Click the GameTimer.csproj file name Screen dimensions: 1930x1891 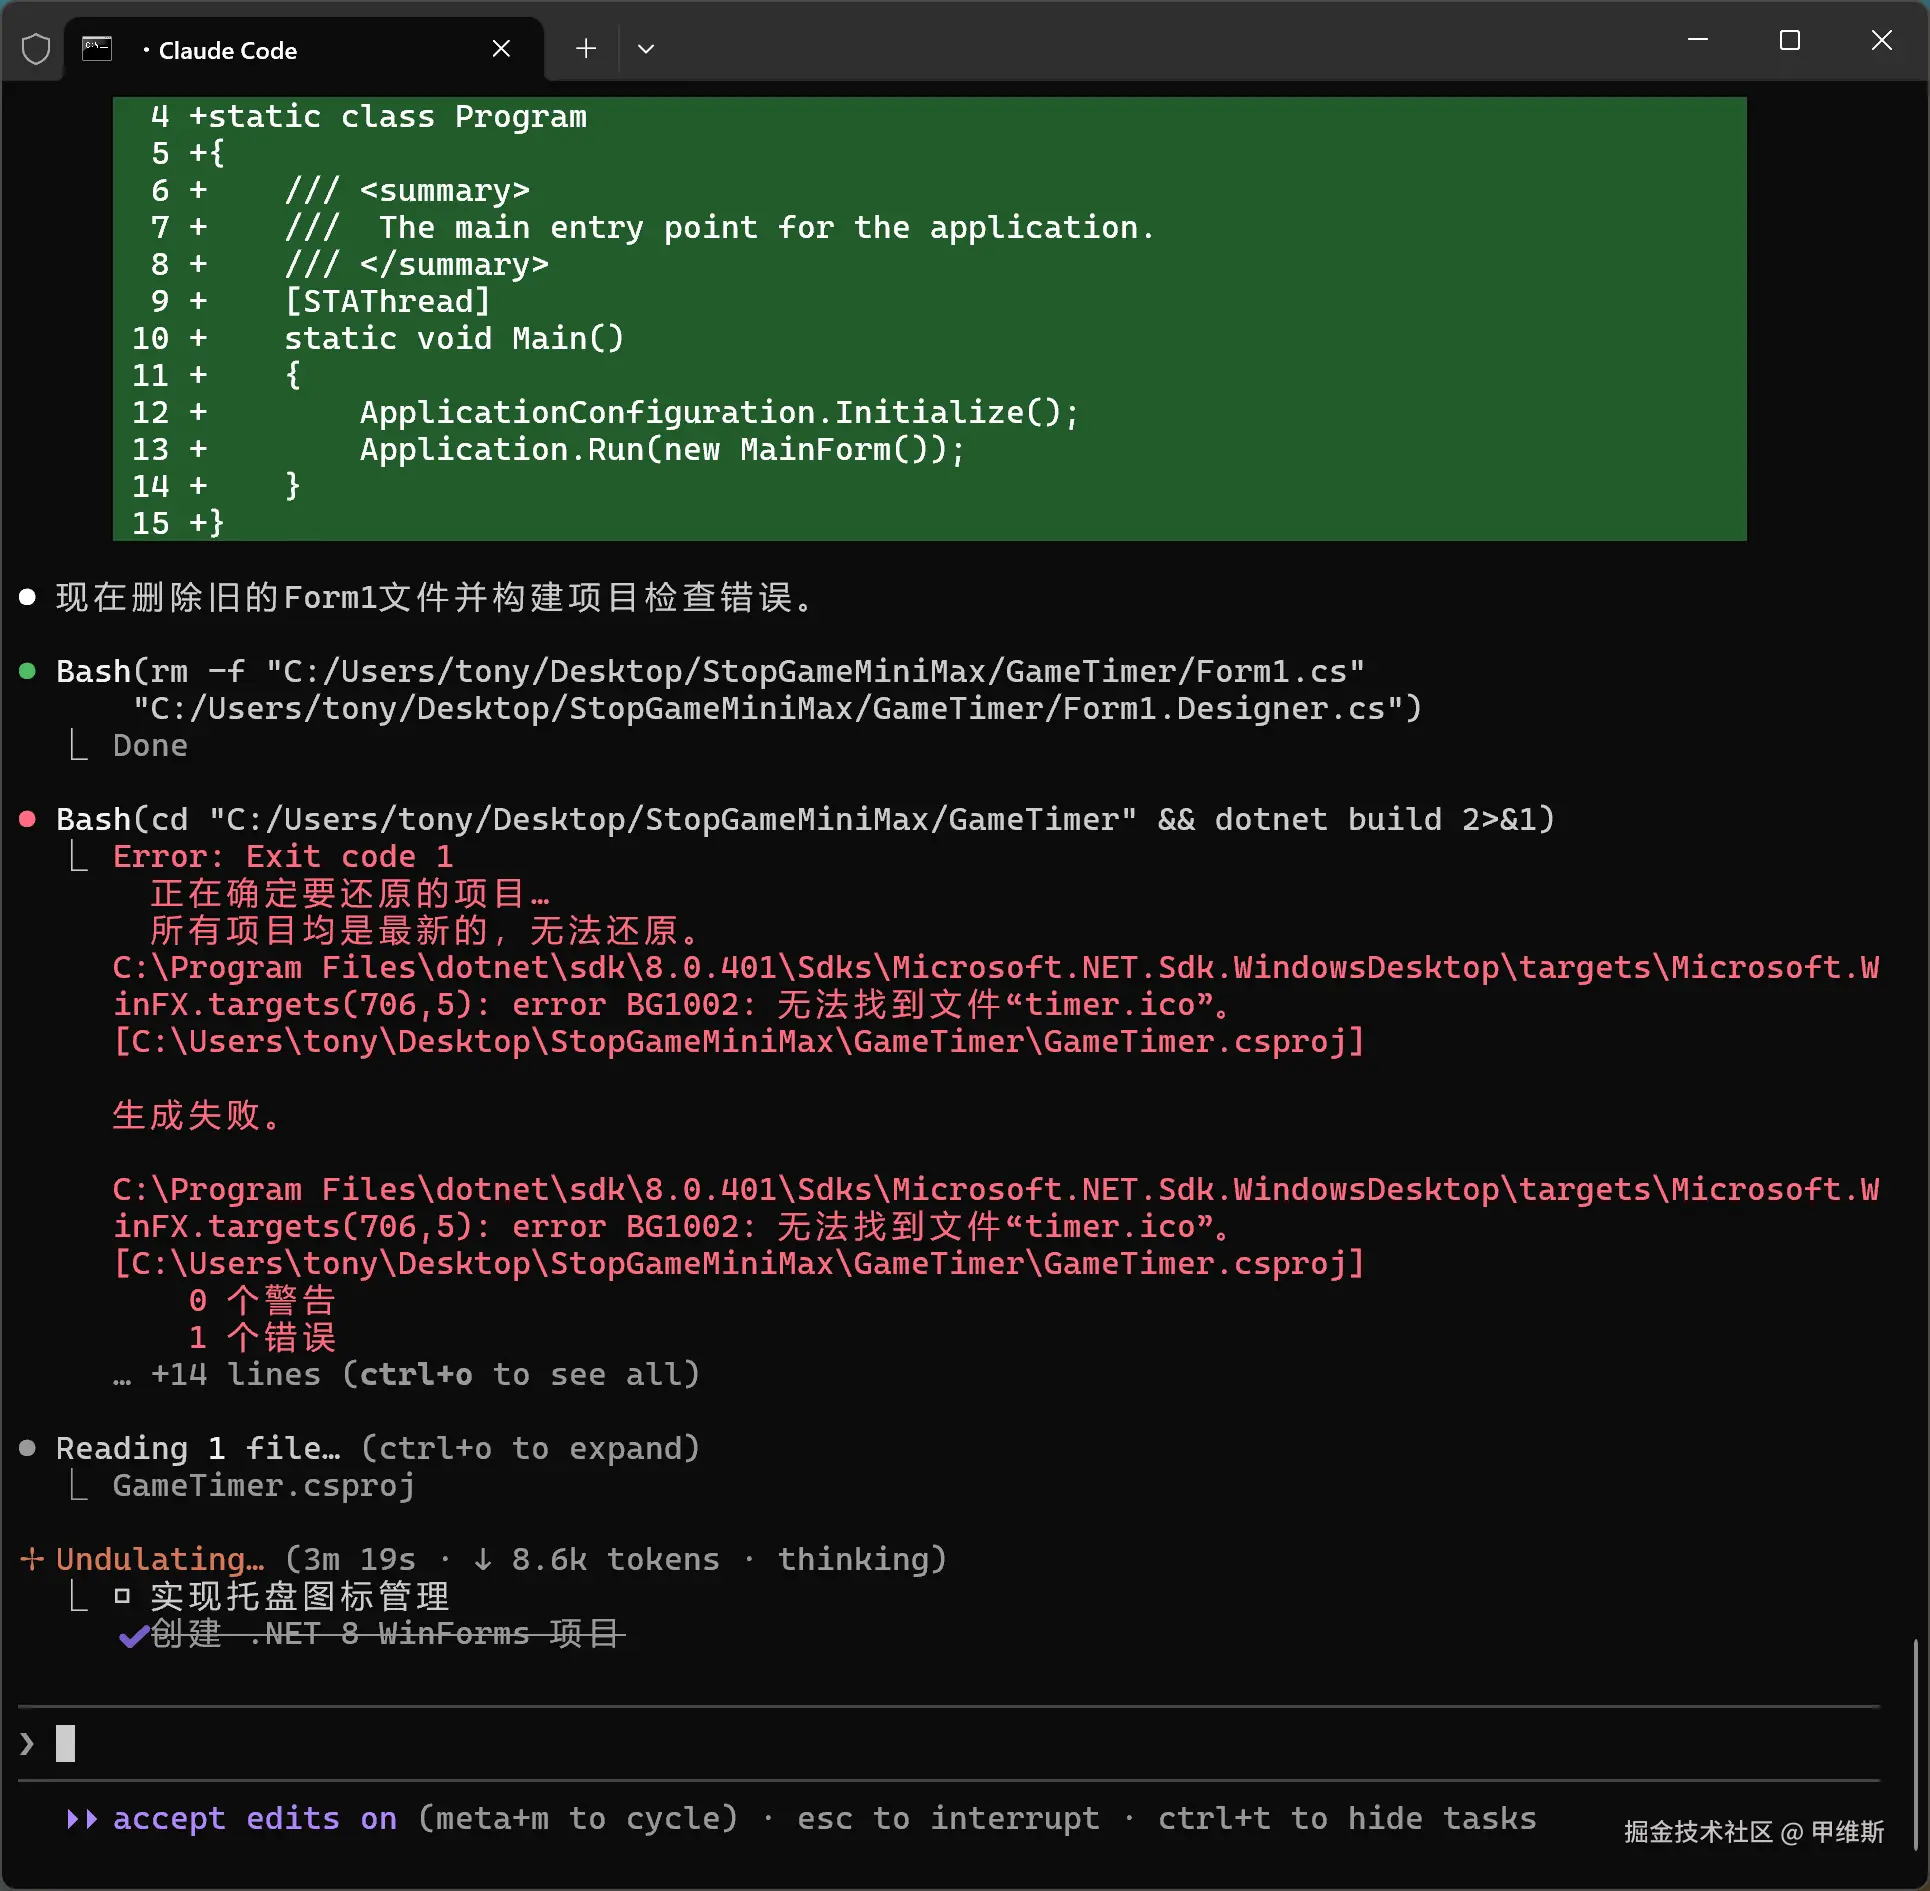click(263, 1485)
